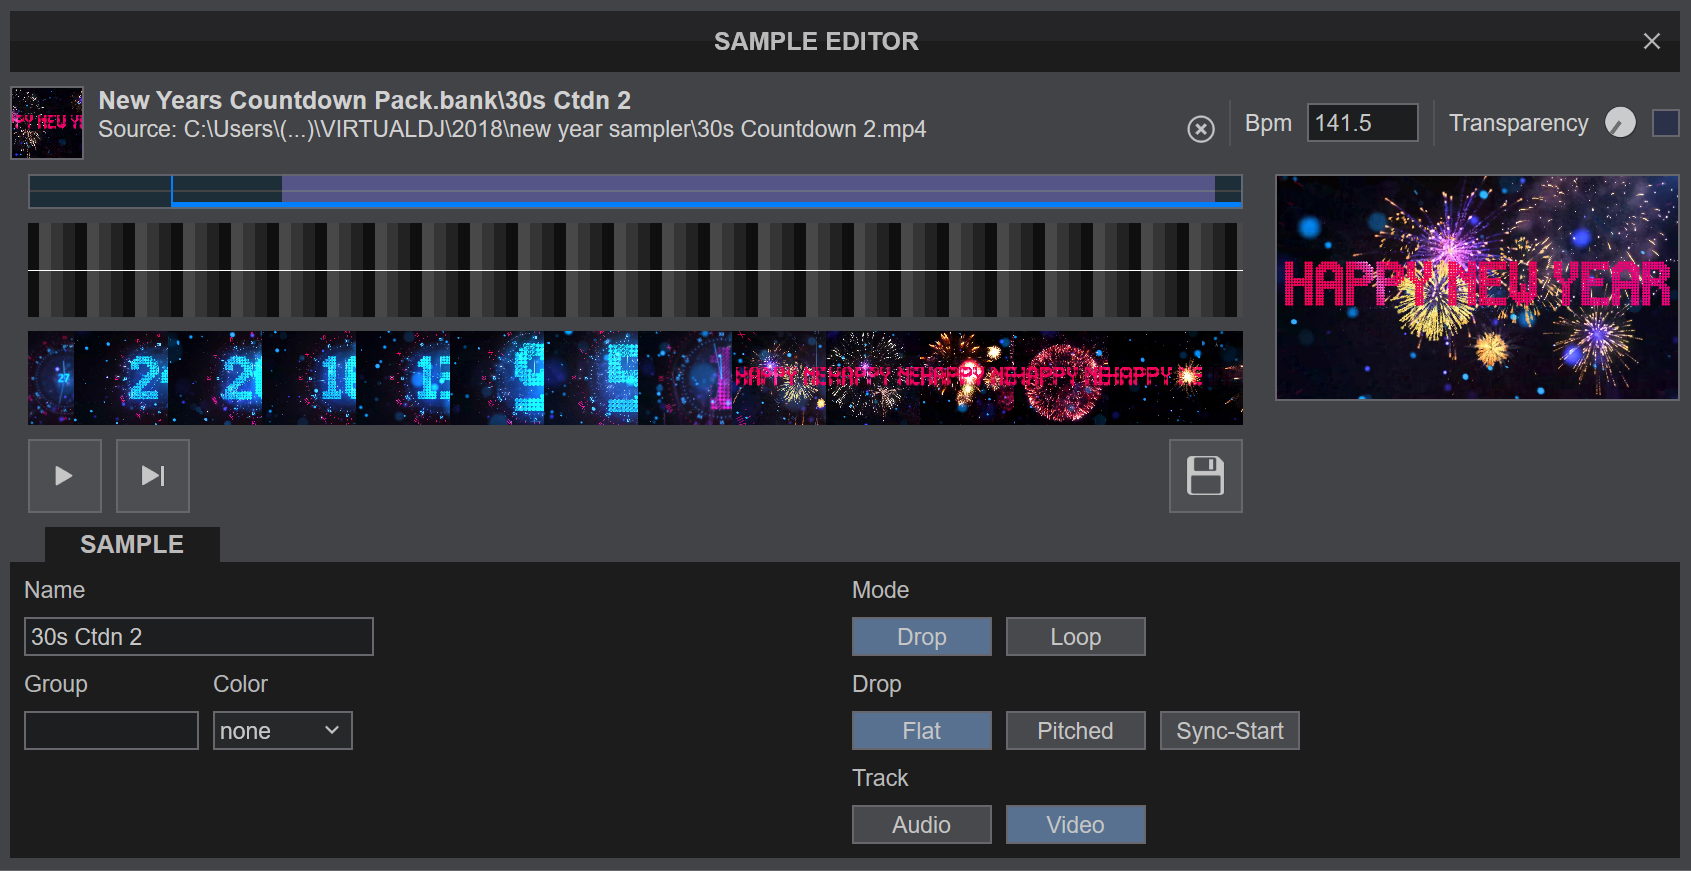Toggle the Audio track button
Viewport: 1691px width, 871px height.
coord(921,825)
